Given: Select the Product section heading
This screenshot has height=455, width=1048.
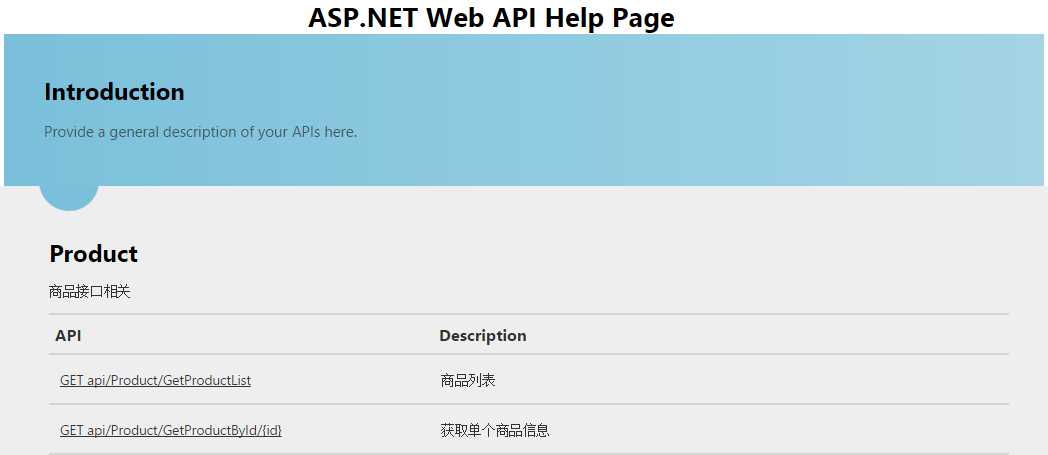Looking at the screenshot, I should 93,254.
